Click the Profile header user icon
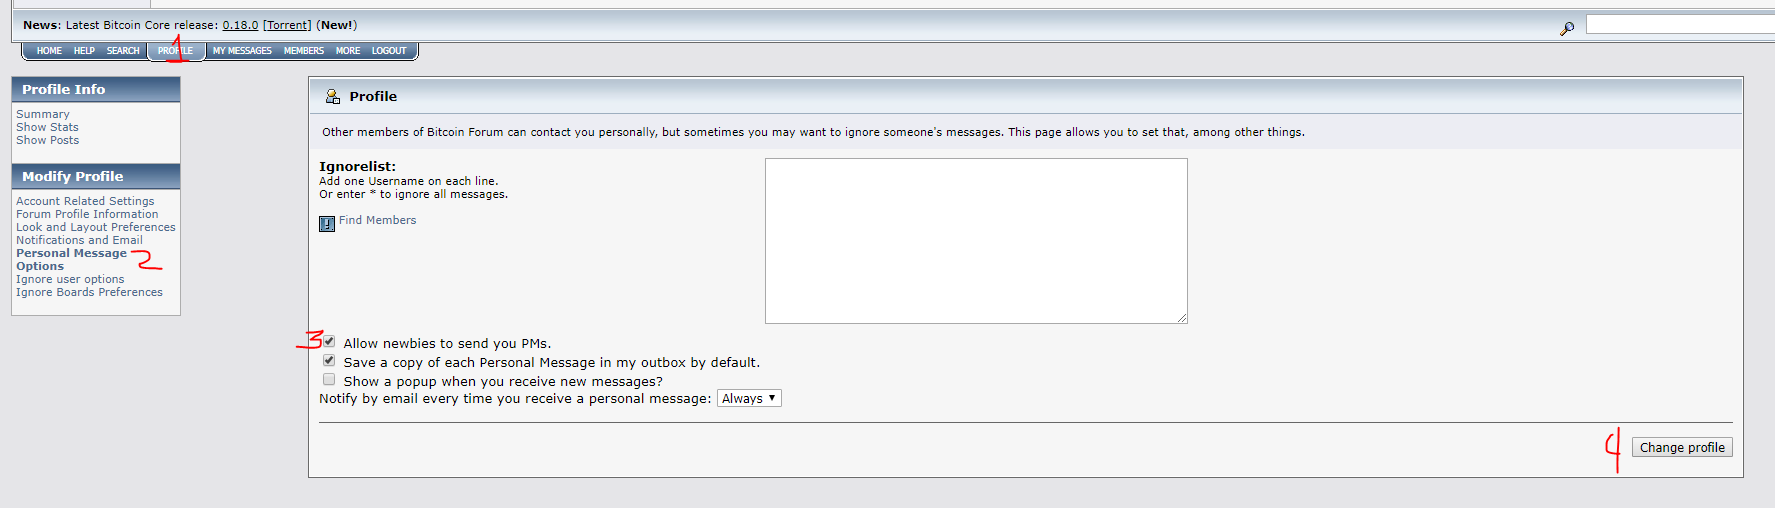The image size is (1775, 508). pyautogui.click(x=333, y=96)
